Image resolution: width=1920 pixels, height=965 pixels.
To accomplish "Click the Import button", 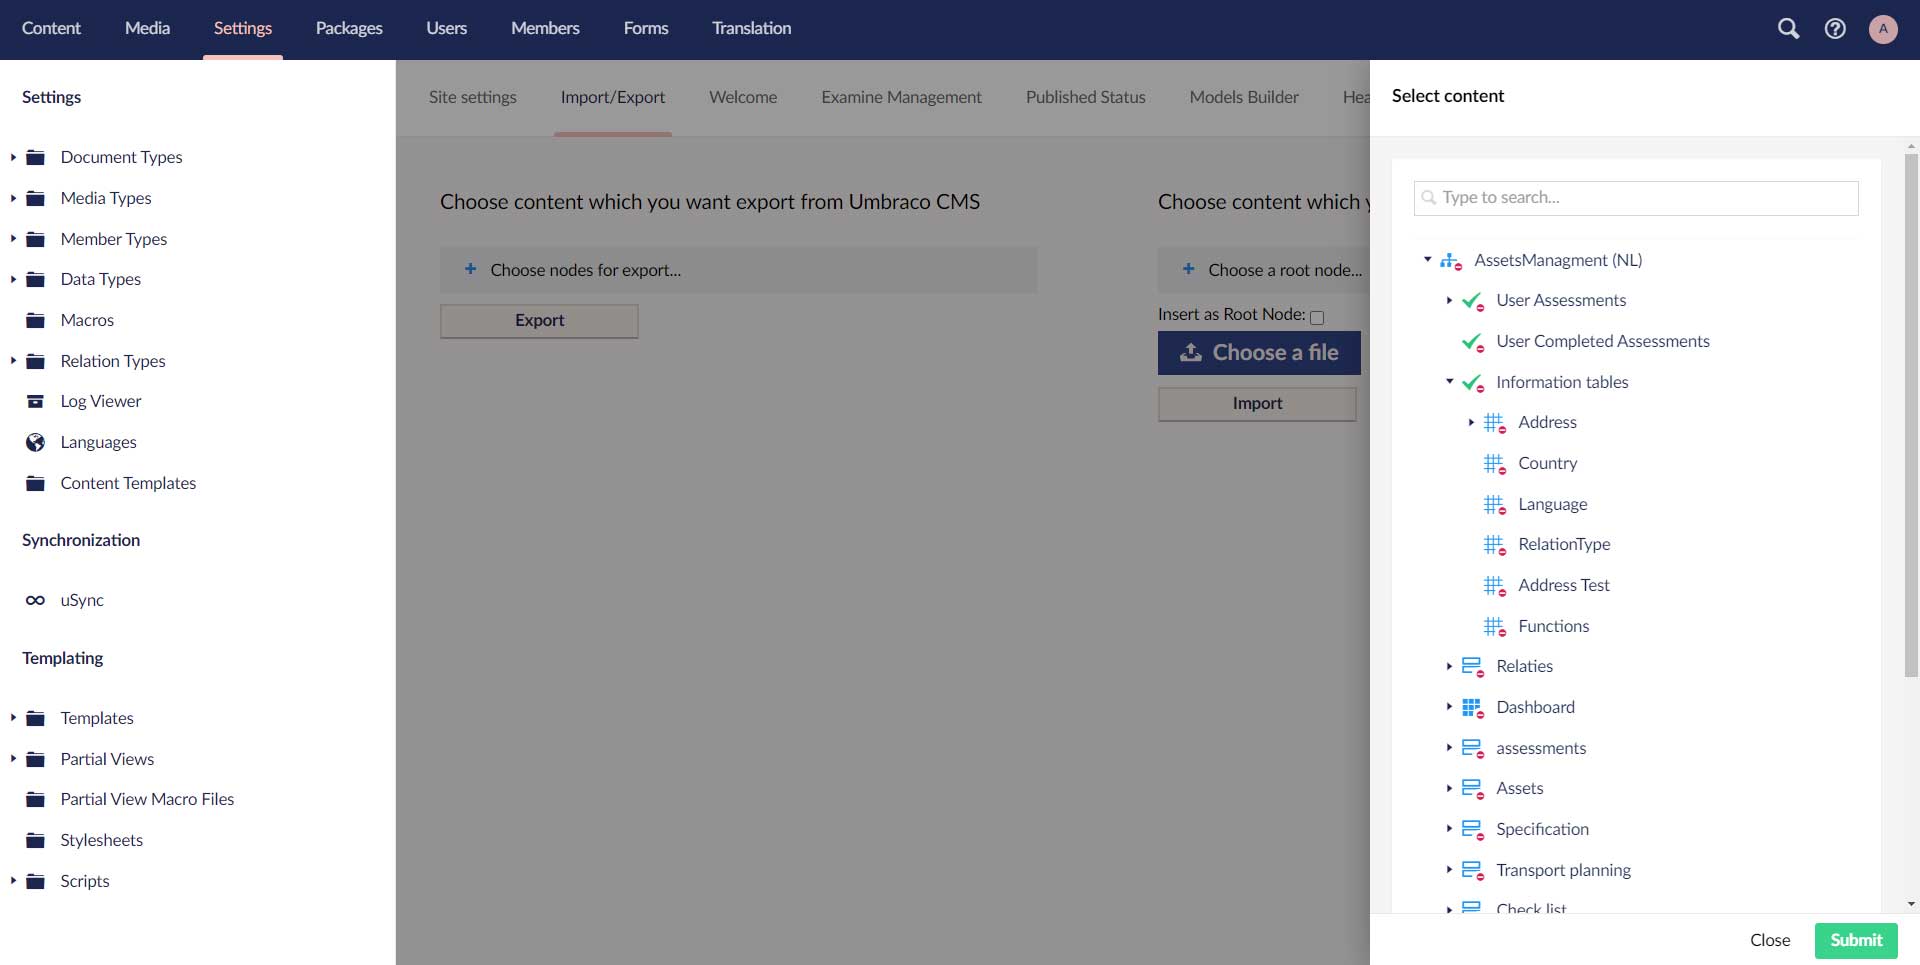I will pyautogui.click(x=1257, y=404).
